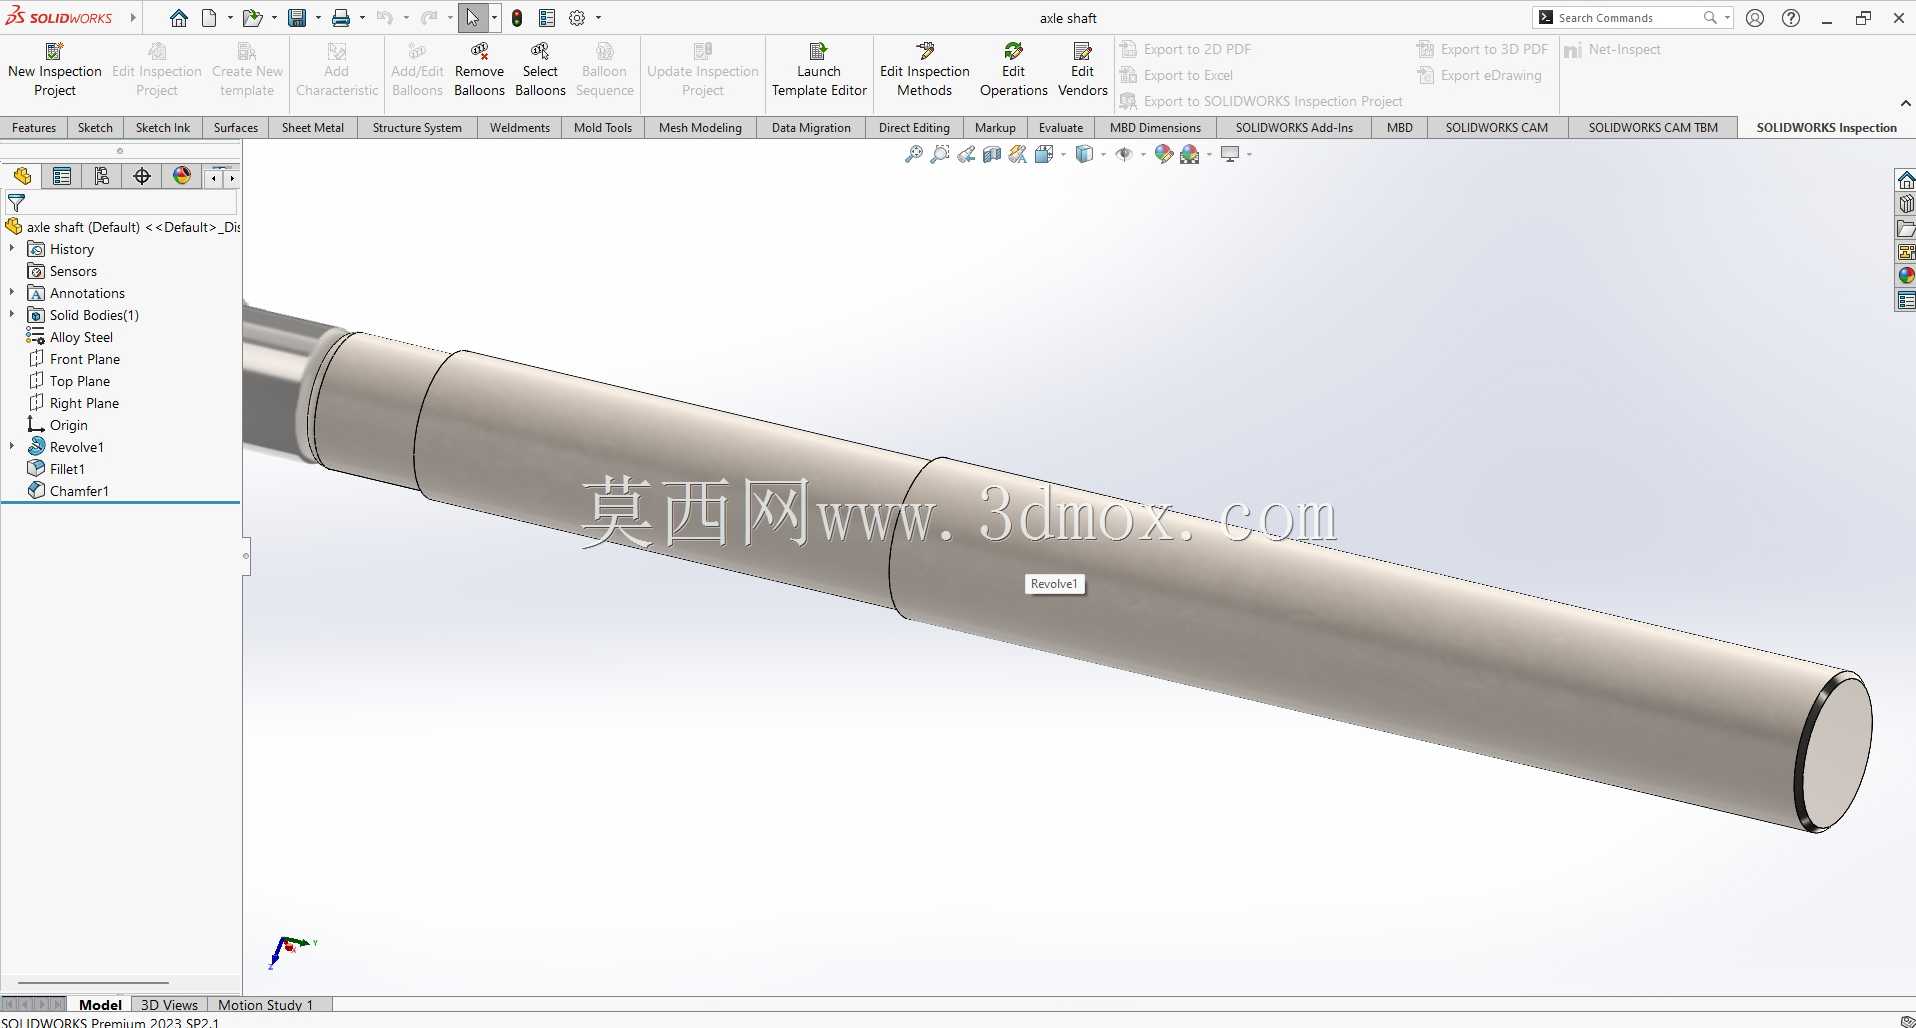Click Previous View icon in heads-up toolbar

coord(966,154)
